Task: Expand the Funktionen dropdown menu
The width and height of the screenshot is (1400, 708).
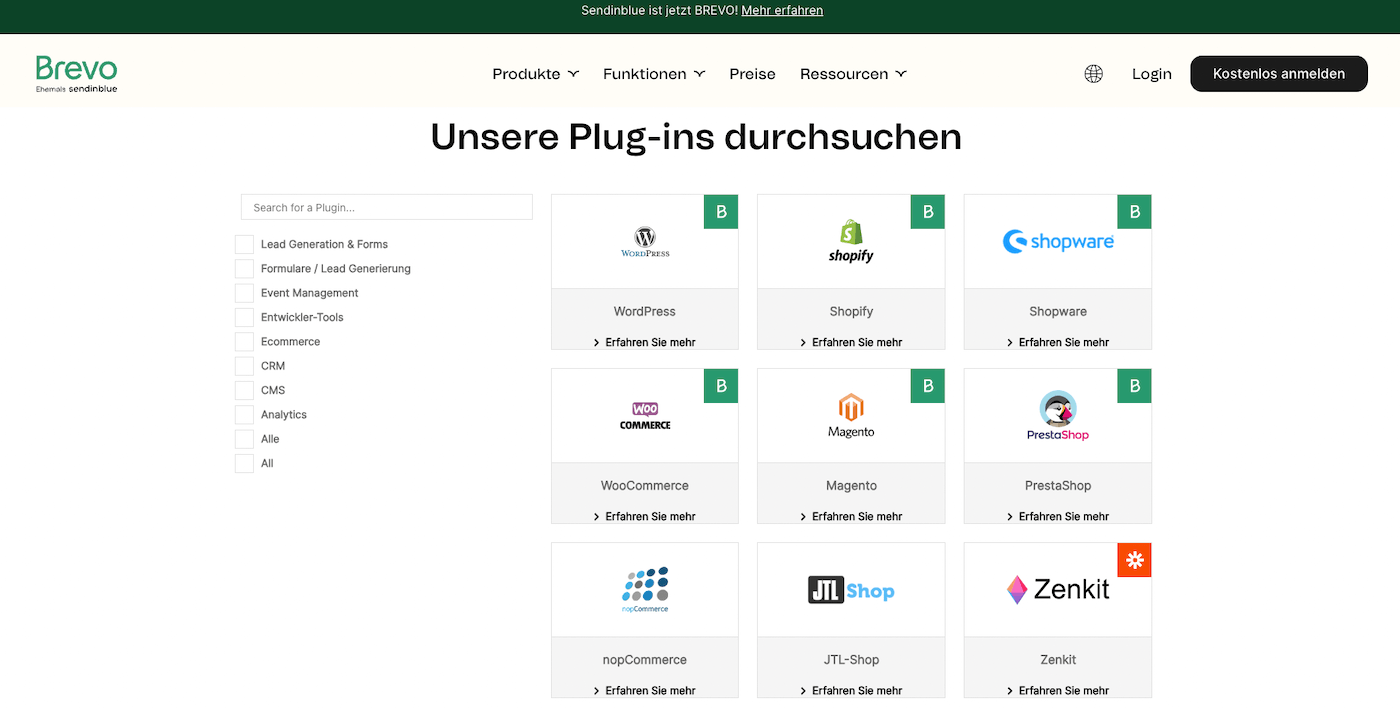Action: click(x=654, y=74)
